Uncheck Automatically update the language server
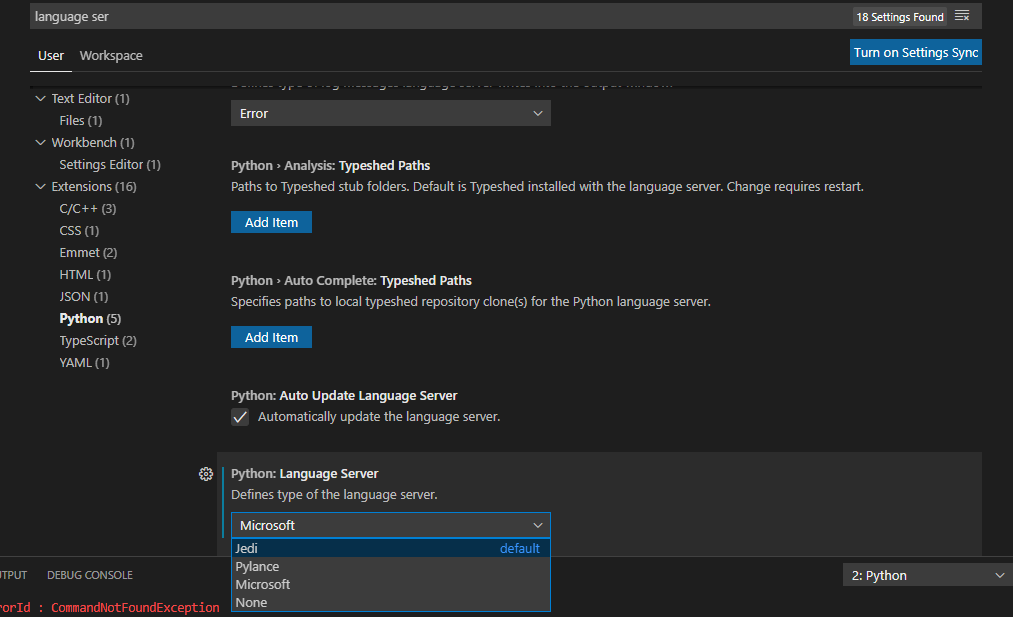1013x617 pixels. pos(239,417)
